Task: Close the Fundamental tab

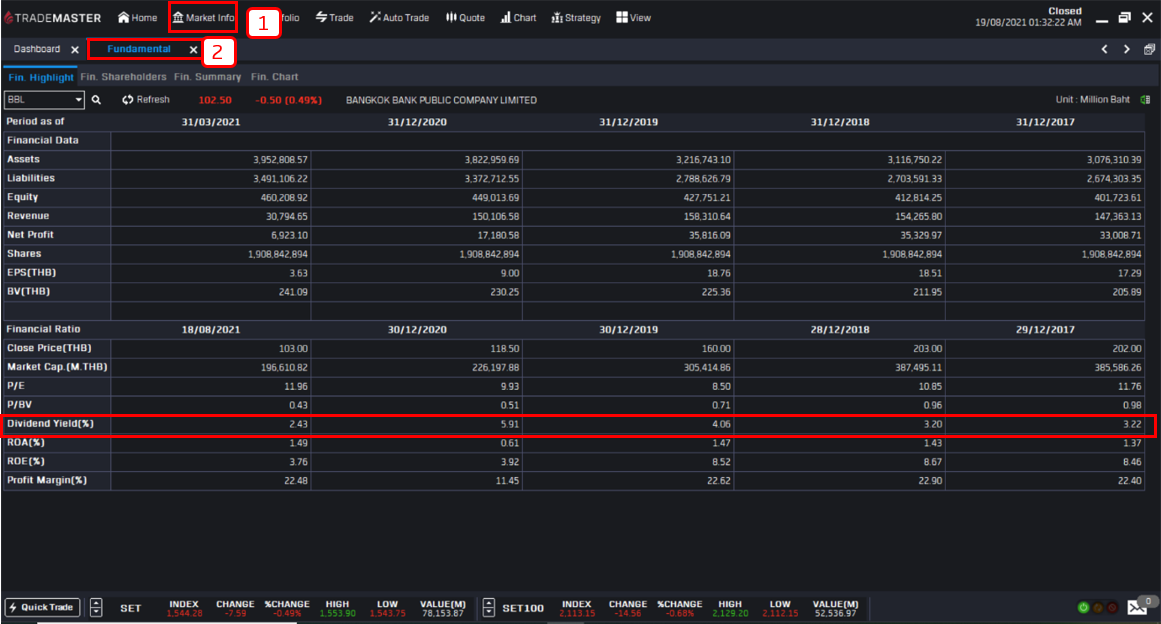Action: tap(193, 50)
